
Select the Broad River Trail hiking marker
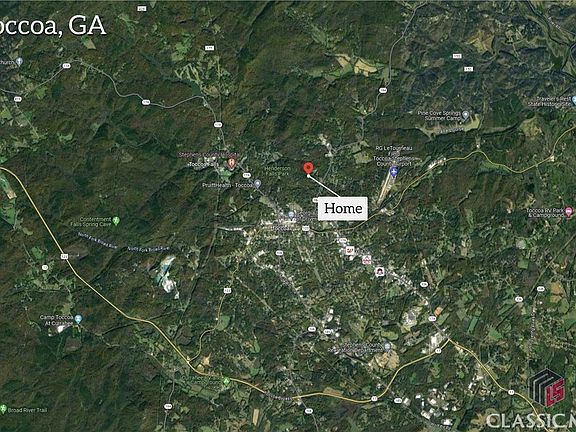coord(3,408)
